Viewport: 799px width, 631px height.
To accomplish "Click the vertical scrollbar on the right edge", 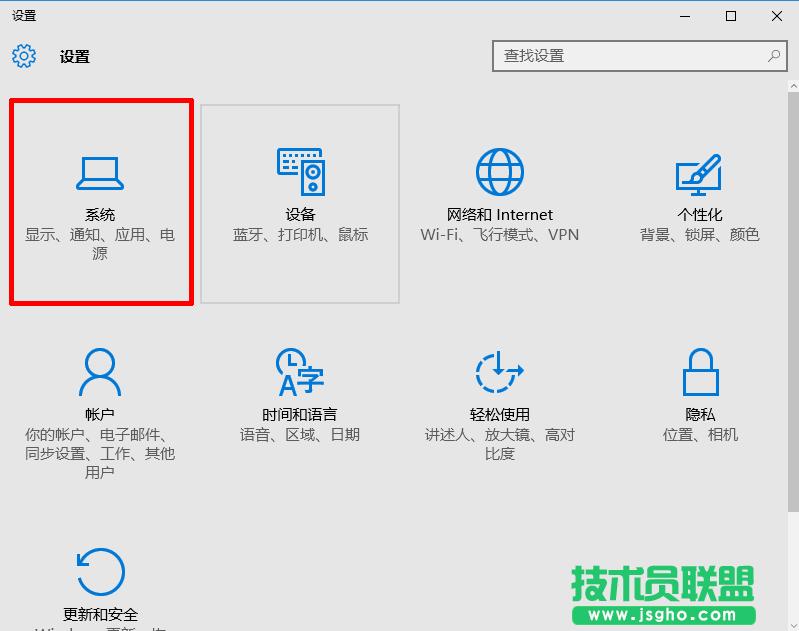I will pos(794,300).
